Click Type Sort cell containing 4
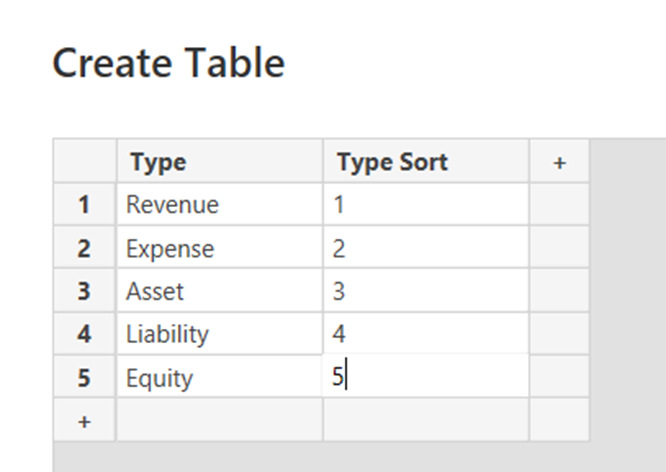This screenshot has height=472, width=666. (x=425, y=334)
